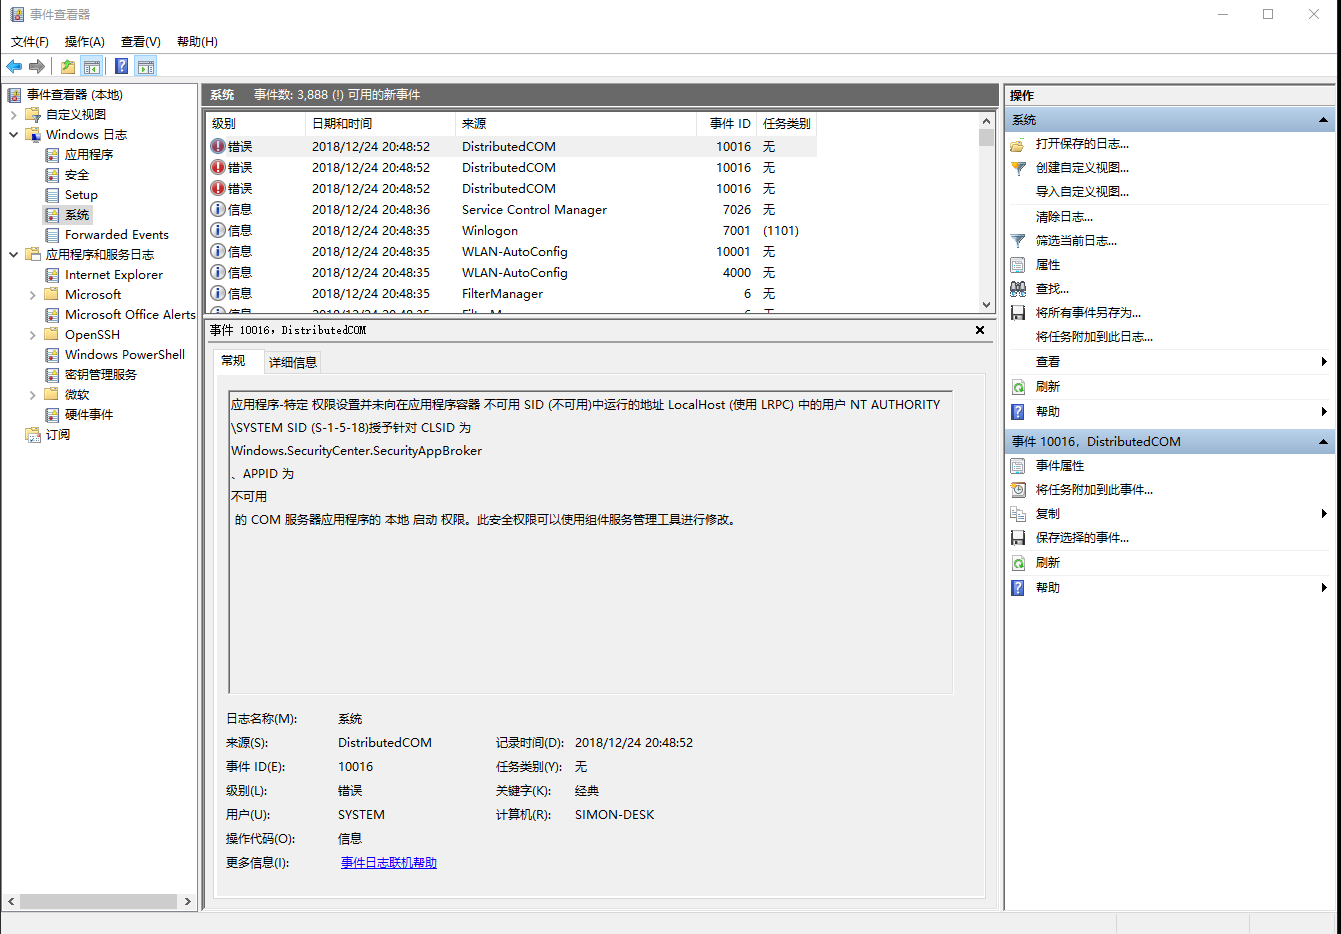Sort events by the 日期和时间 column header
This screenshot has height=934, width=1341.
(x=380, y=124)
